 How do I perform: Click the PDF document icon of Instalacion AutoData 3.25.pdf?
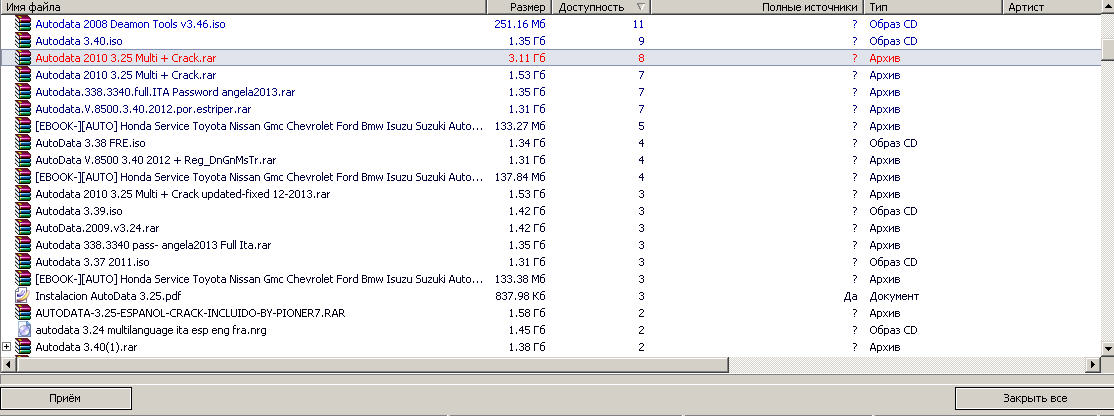click(x=23, y=297)
